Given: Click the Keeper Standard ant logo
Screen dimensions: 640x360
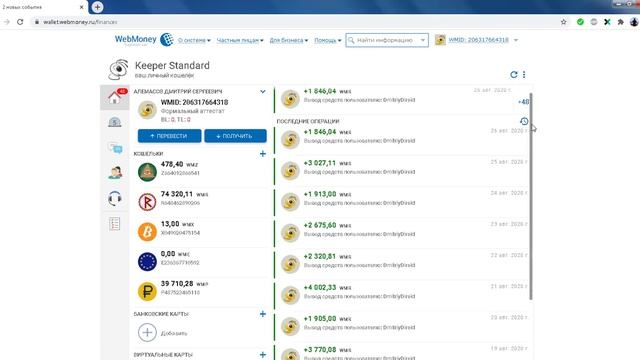Looking at the screenshot, I should pyautogui.click(x=119, y=69).
